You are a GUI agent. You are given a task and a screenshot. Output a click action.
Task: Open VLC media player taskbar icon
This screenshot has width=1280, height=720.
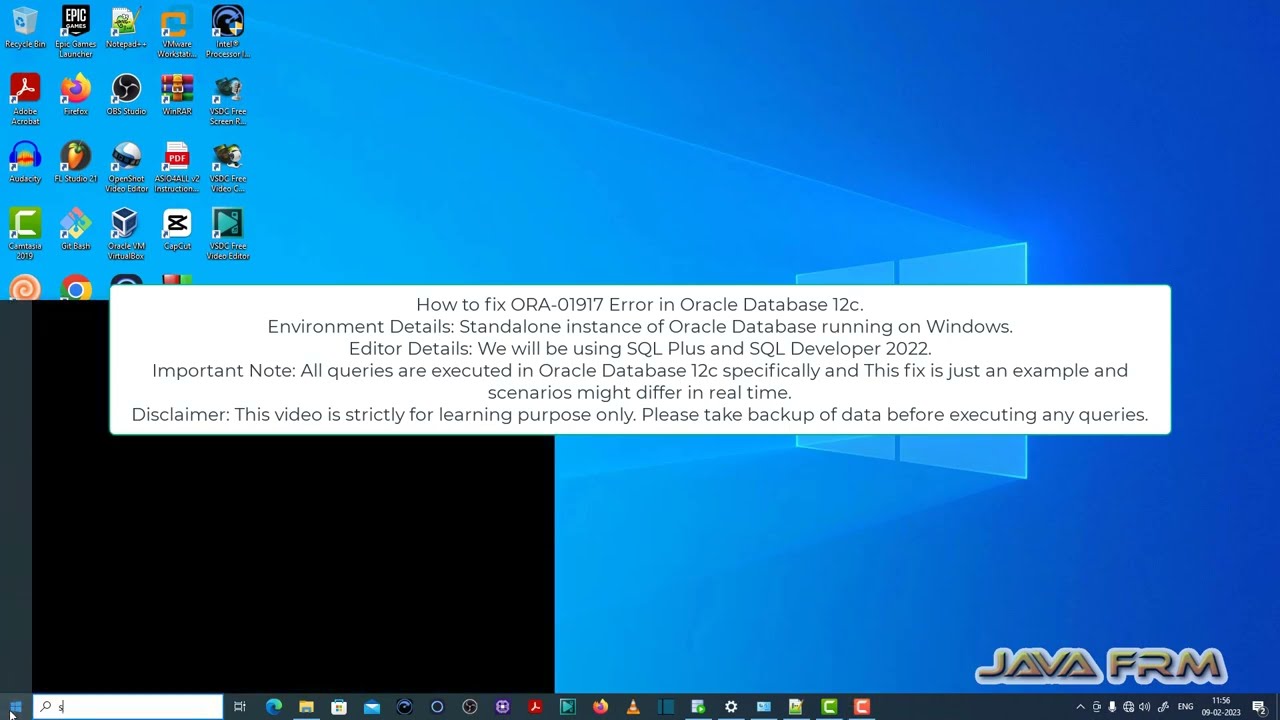633,707
